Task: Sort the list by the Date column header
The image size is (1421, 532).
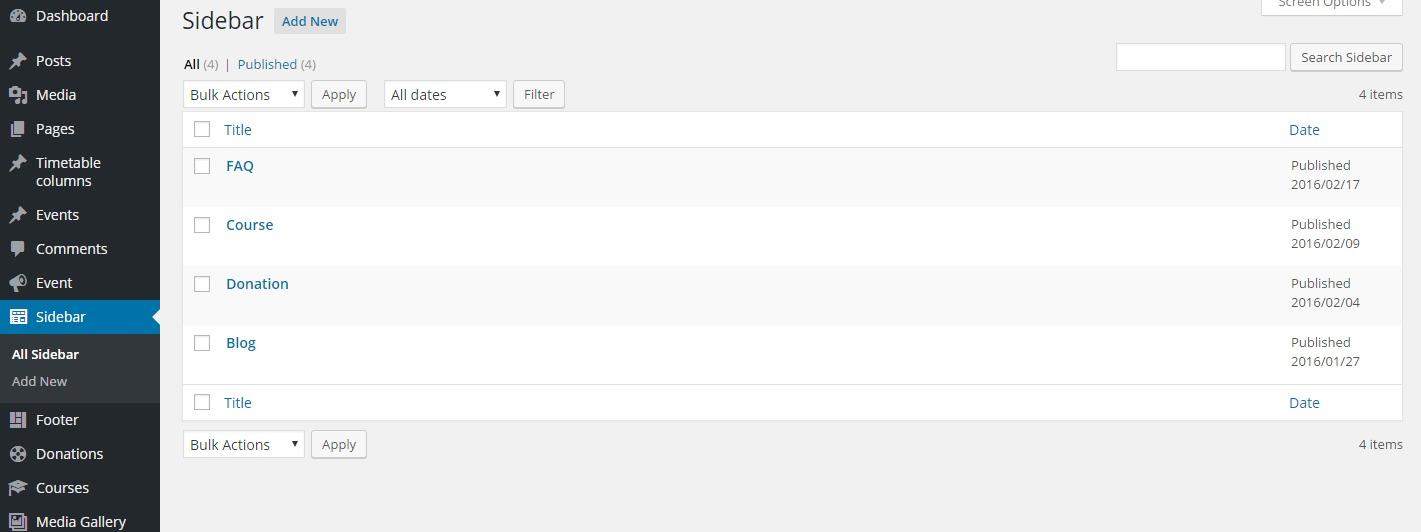Action: [x=1304, y=129]
